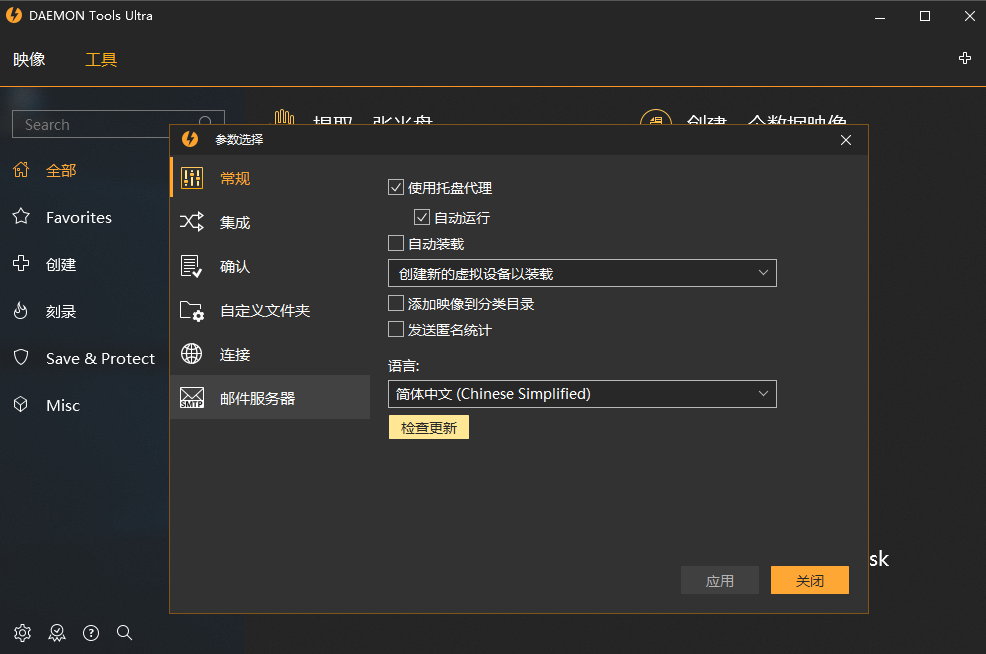This screenshot has height=654, width=986.
Task: Click the Misc cube icon
Action: pos(21,404)
